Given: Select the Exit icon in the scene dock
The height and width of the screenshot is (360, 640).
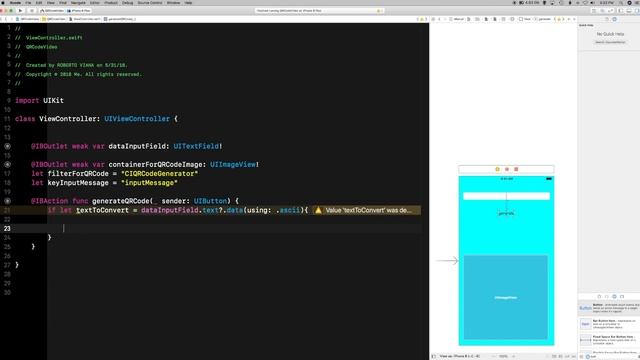Looking at the screenshot, I should pos(516,169).
